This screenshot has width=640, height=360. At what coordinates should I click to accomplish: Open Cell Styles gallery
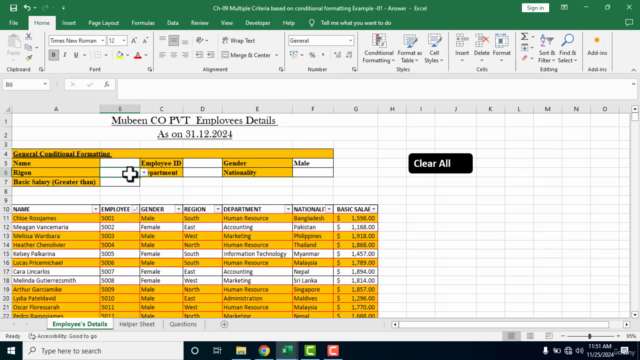point(434,49)
